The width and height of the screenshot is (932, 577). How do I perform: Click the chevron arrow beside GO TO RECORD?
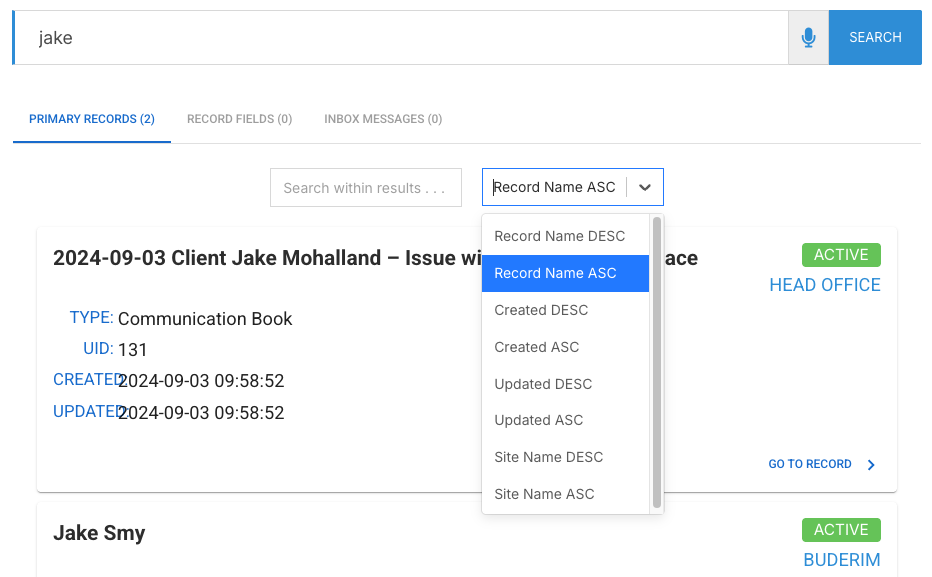(871, 465)
